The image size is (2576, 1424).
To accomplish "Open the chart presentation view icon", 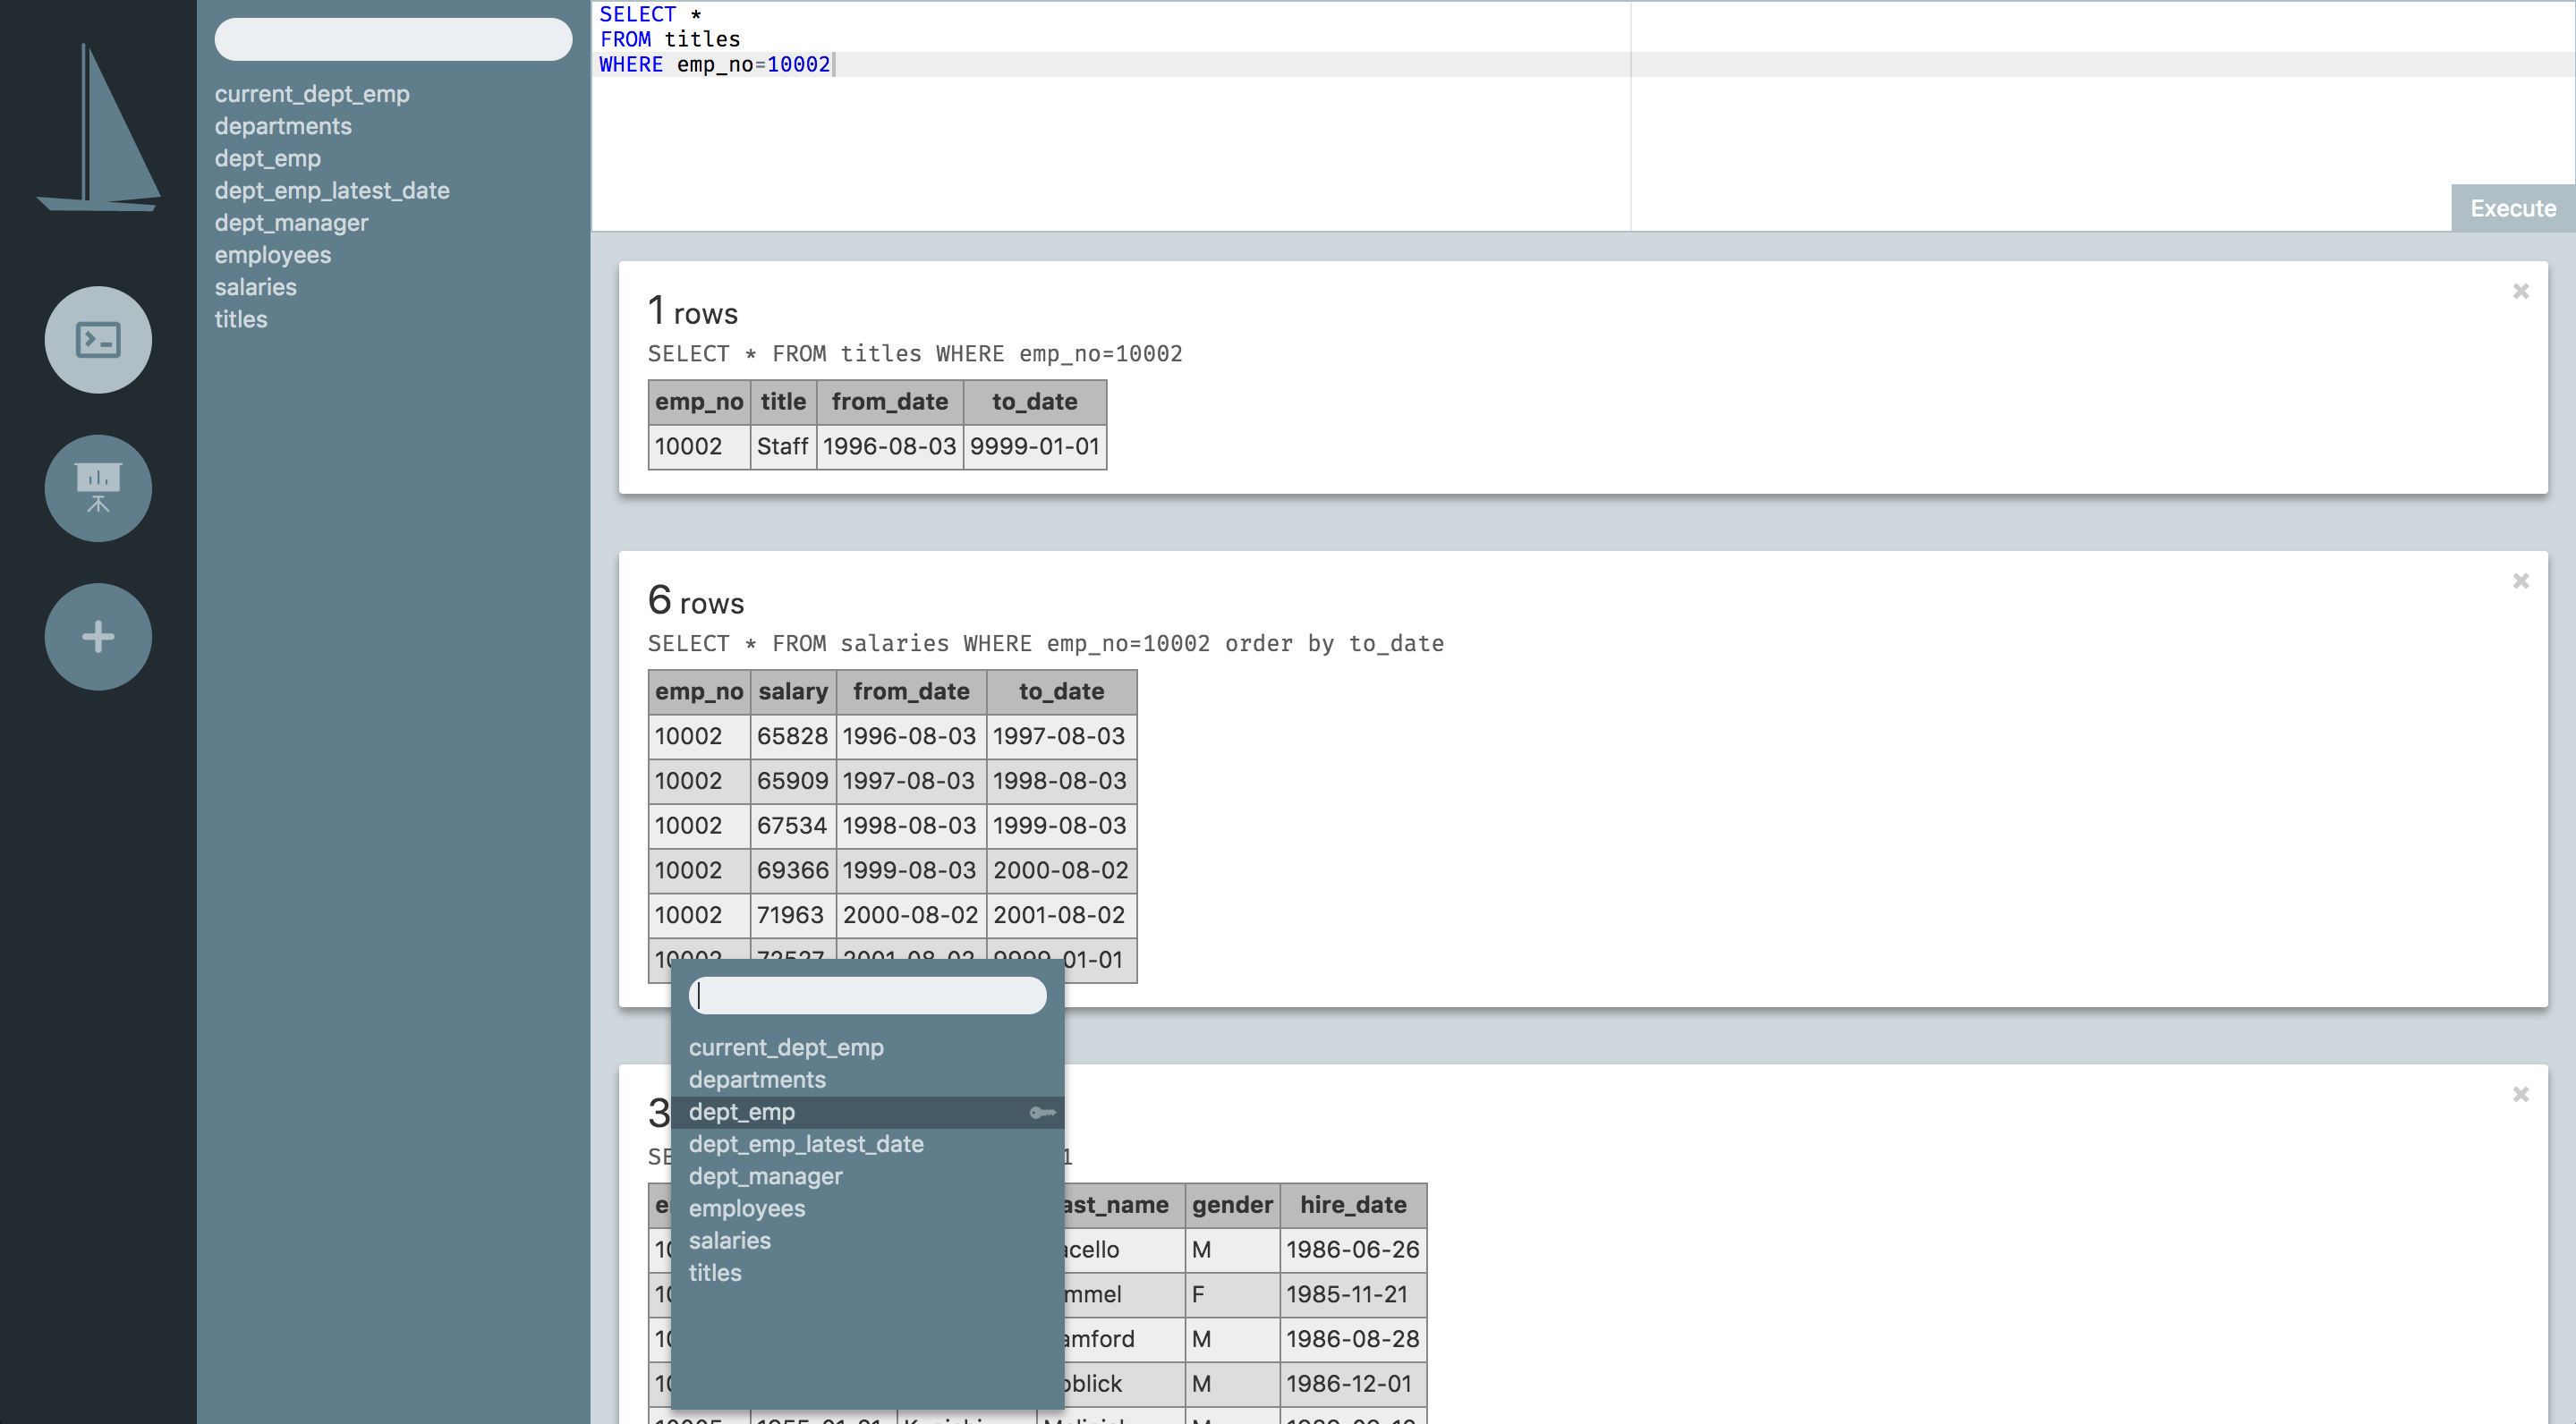I will click(x=97, y=488).
